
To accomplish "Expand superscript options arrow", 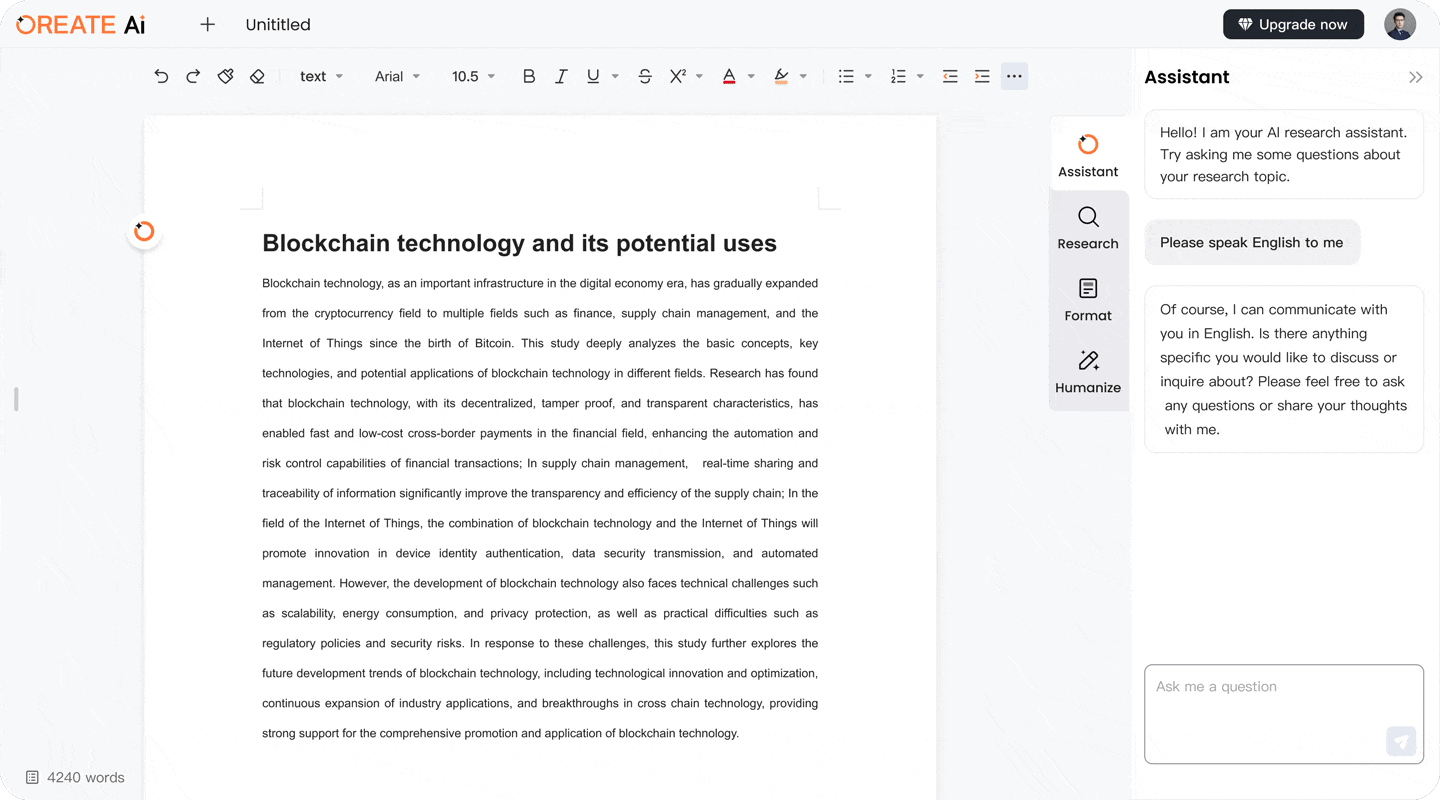I will tap(699, 76).
